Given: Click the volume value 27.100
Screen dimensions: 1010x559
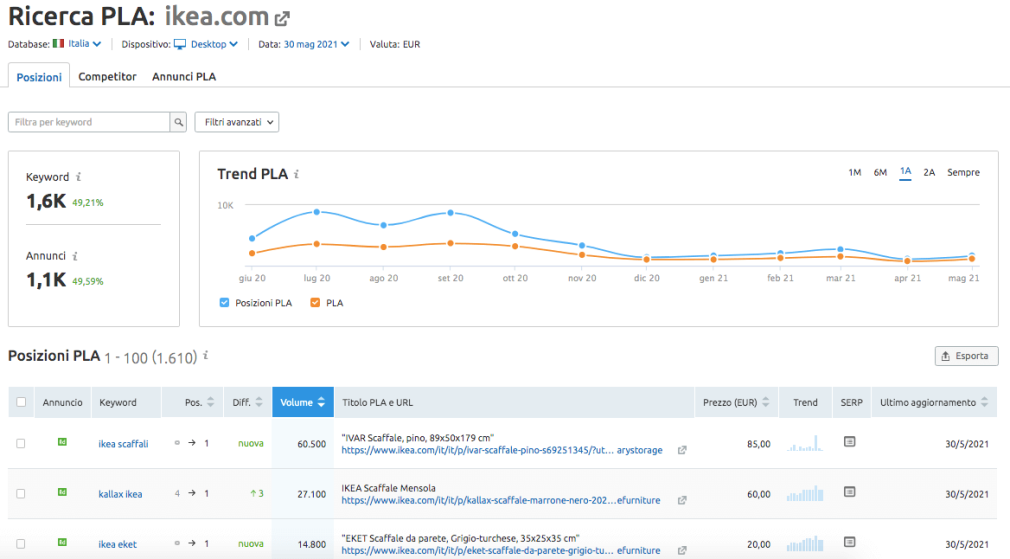Looking at the screenshot, I should 312,494.
